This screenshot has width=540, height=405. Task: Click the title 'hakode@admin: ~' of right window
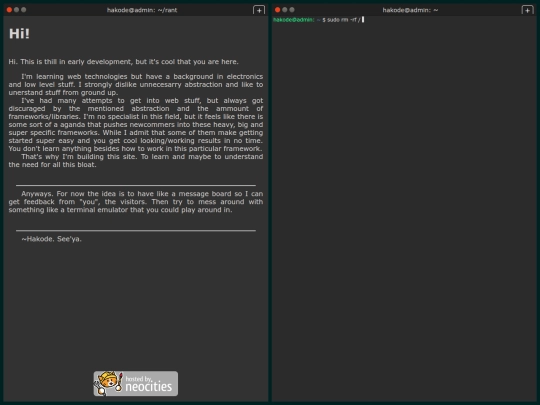tap(410, 10)
